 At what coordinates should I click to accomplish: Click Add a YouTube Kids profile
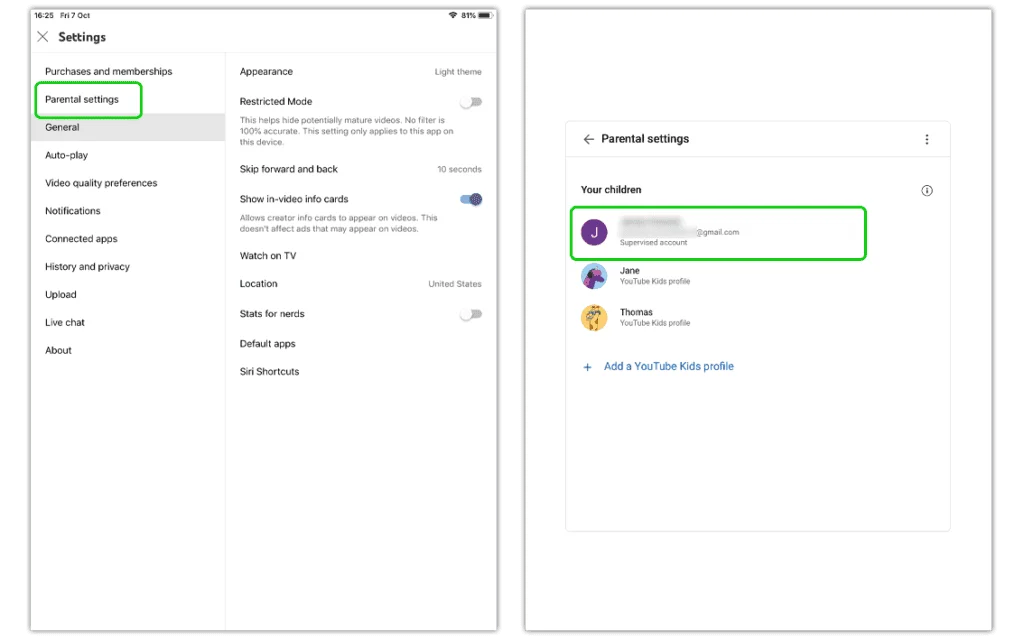669,366
